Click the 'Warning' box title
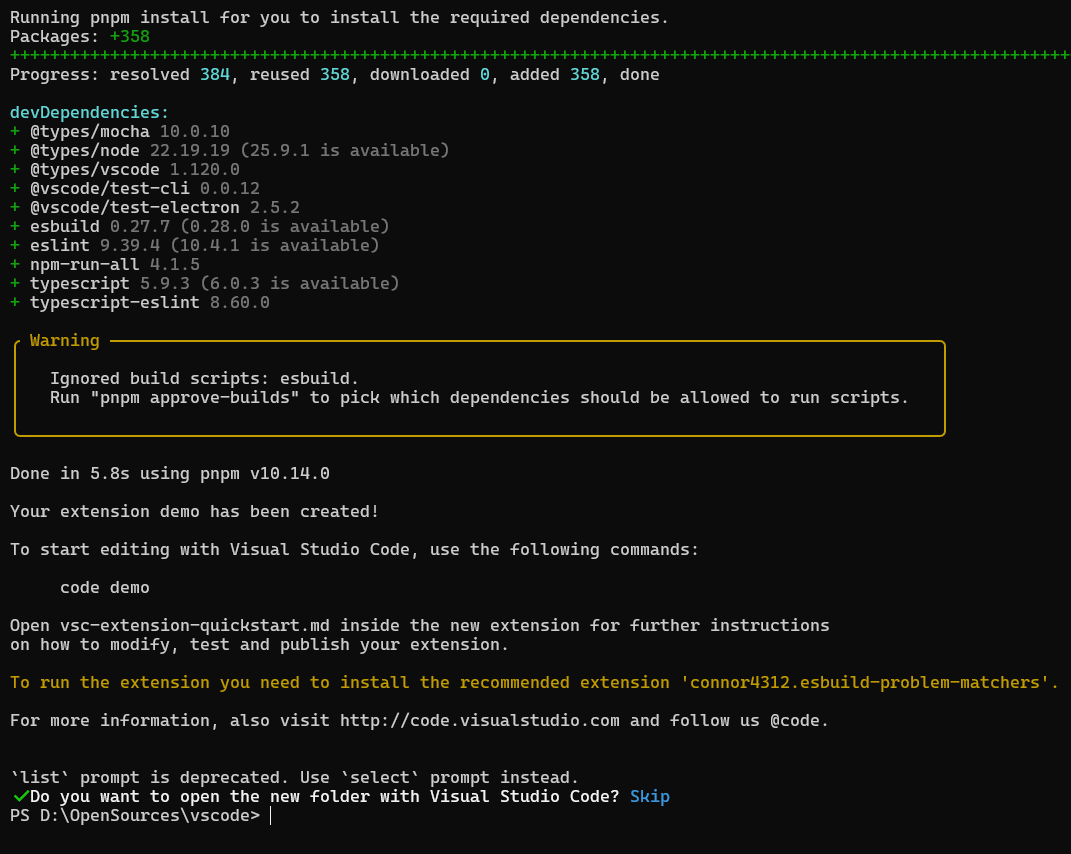 [65, 340]
